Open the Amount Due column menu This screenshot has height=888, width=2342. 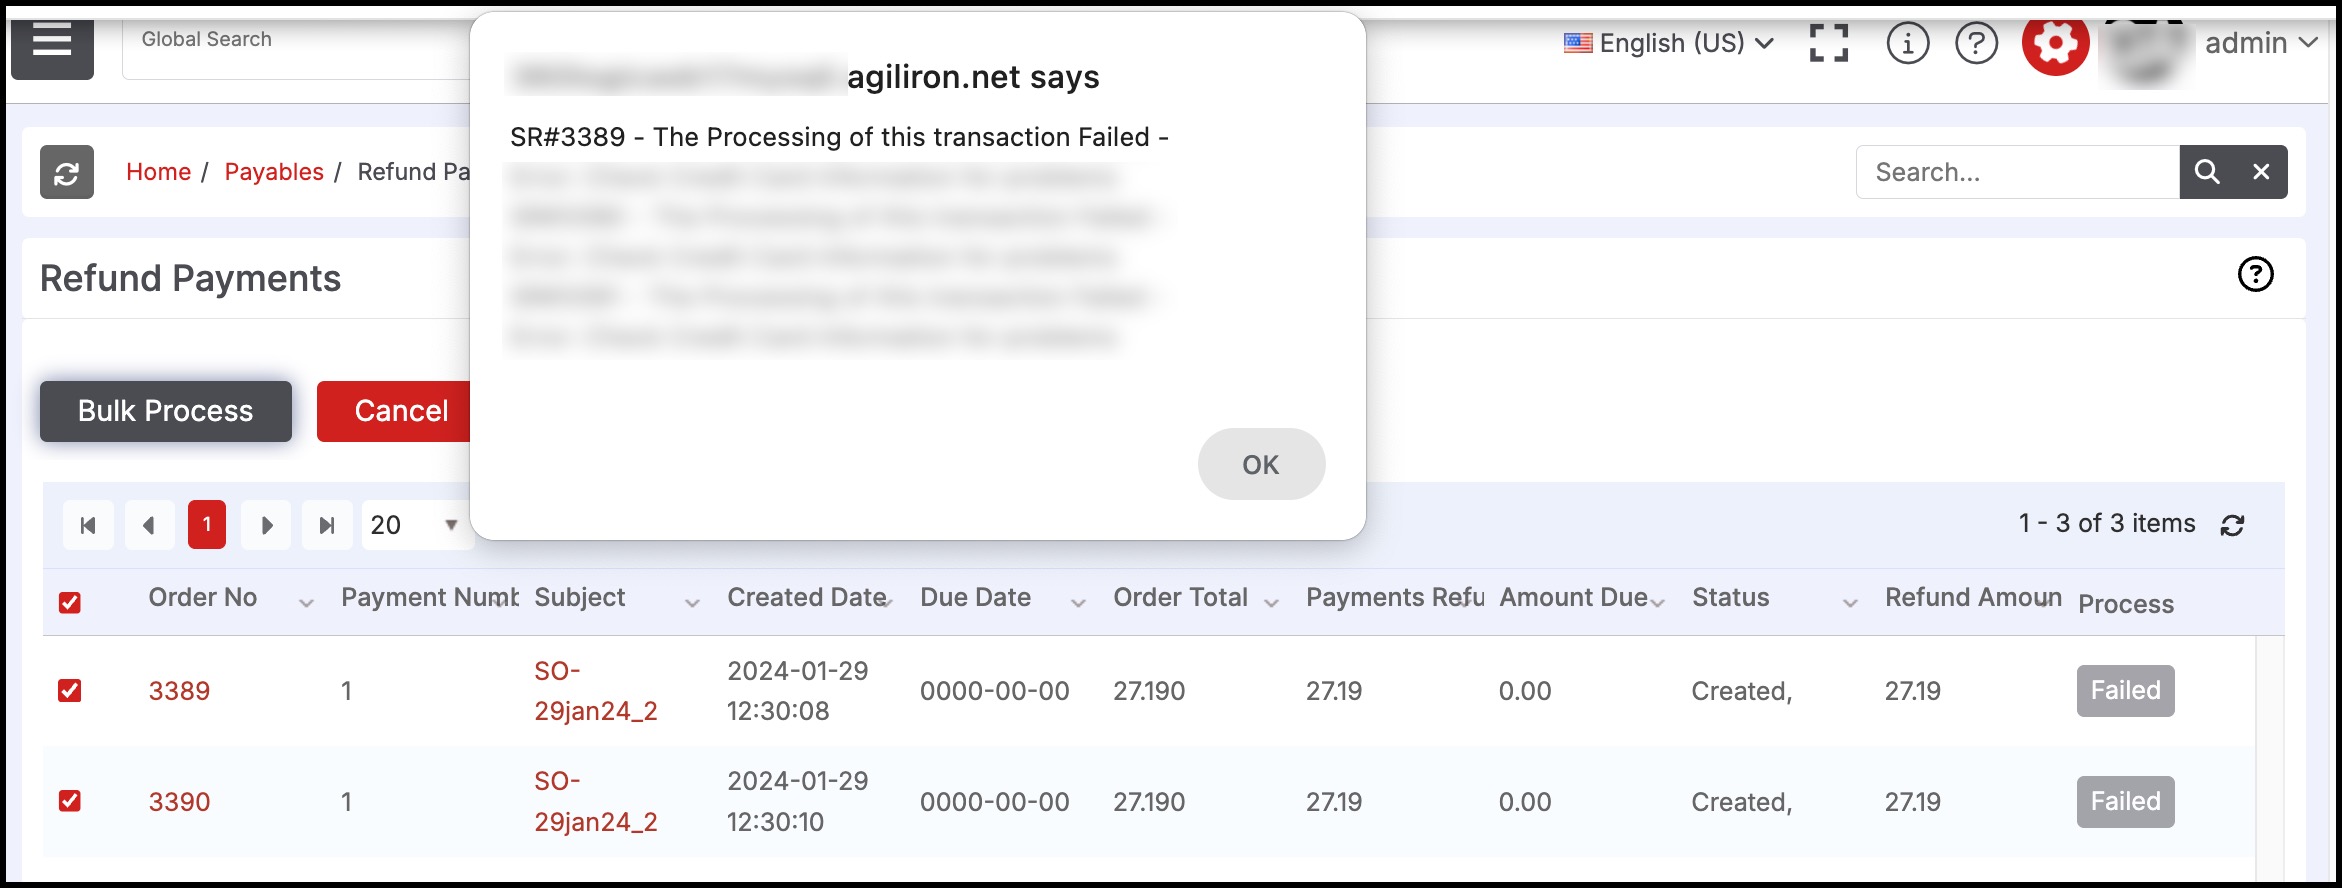(x=1657, y=602)
